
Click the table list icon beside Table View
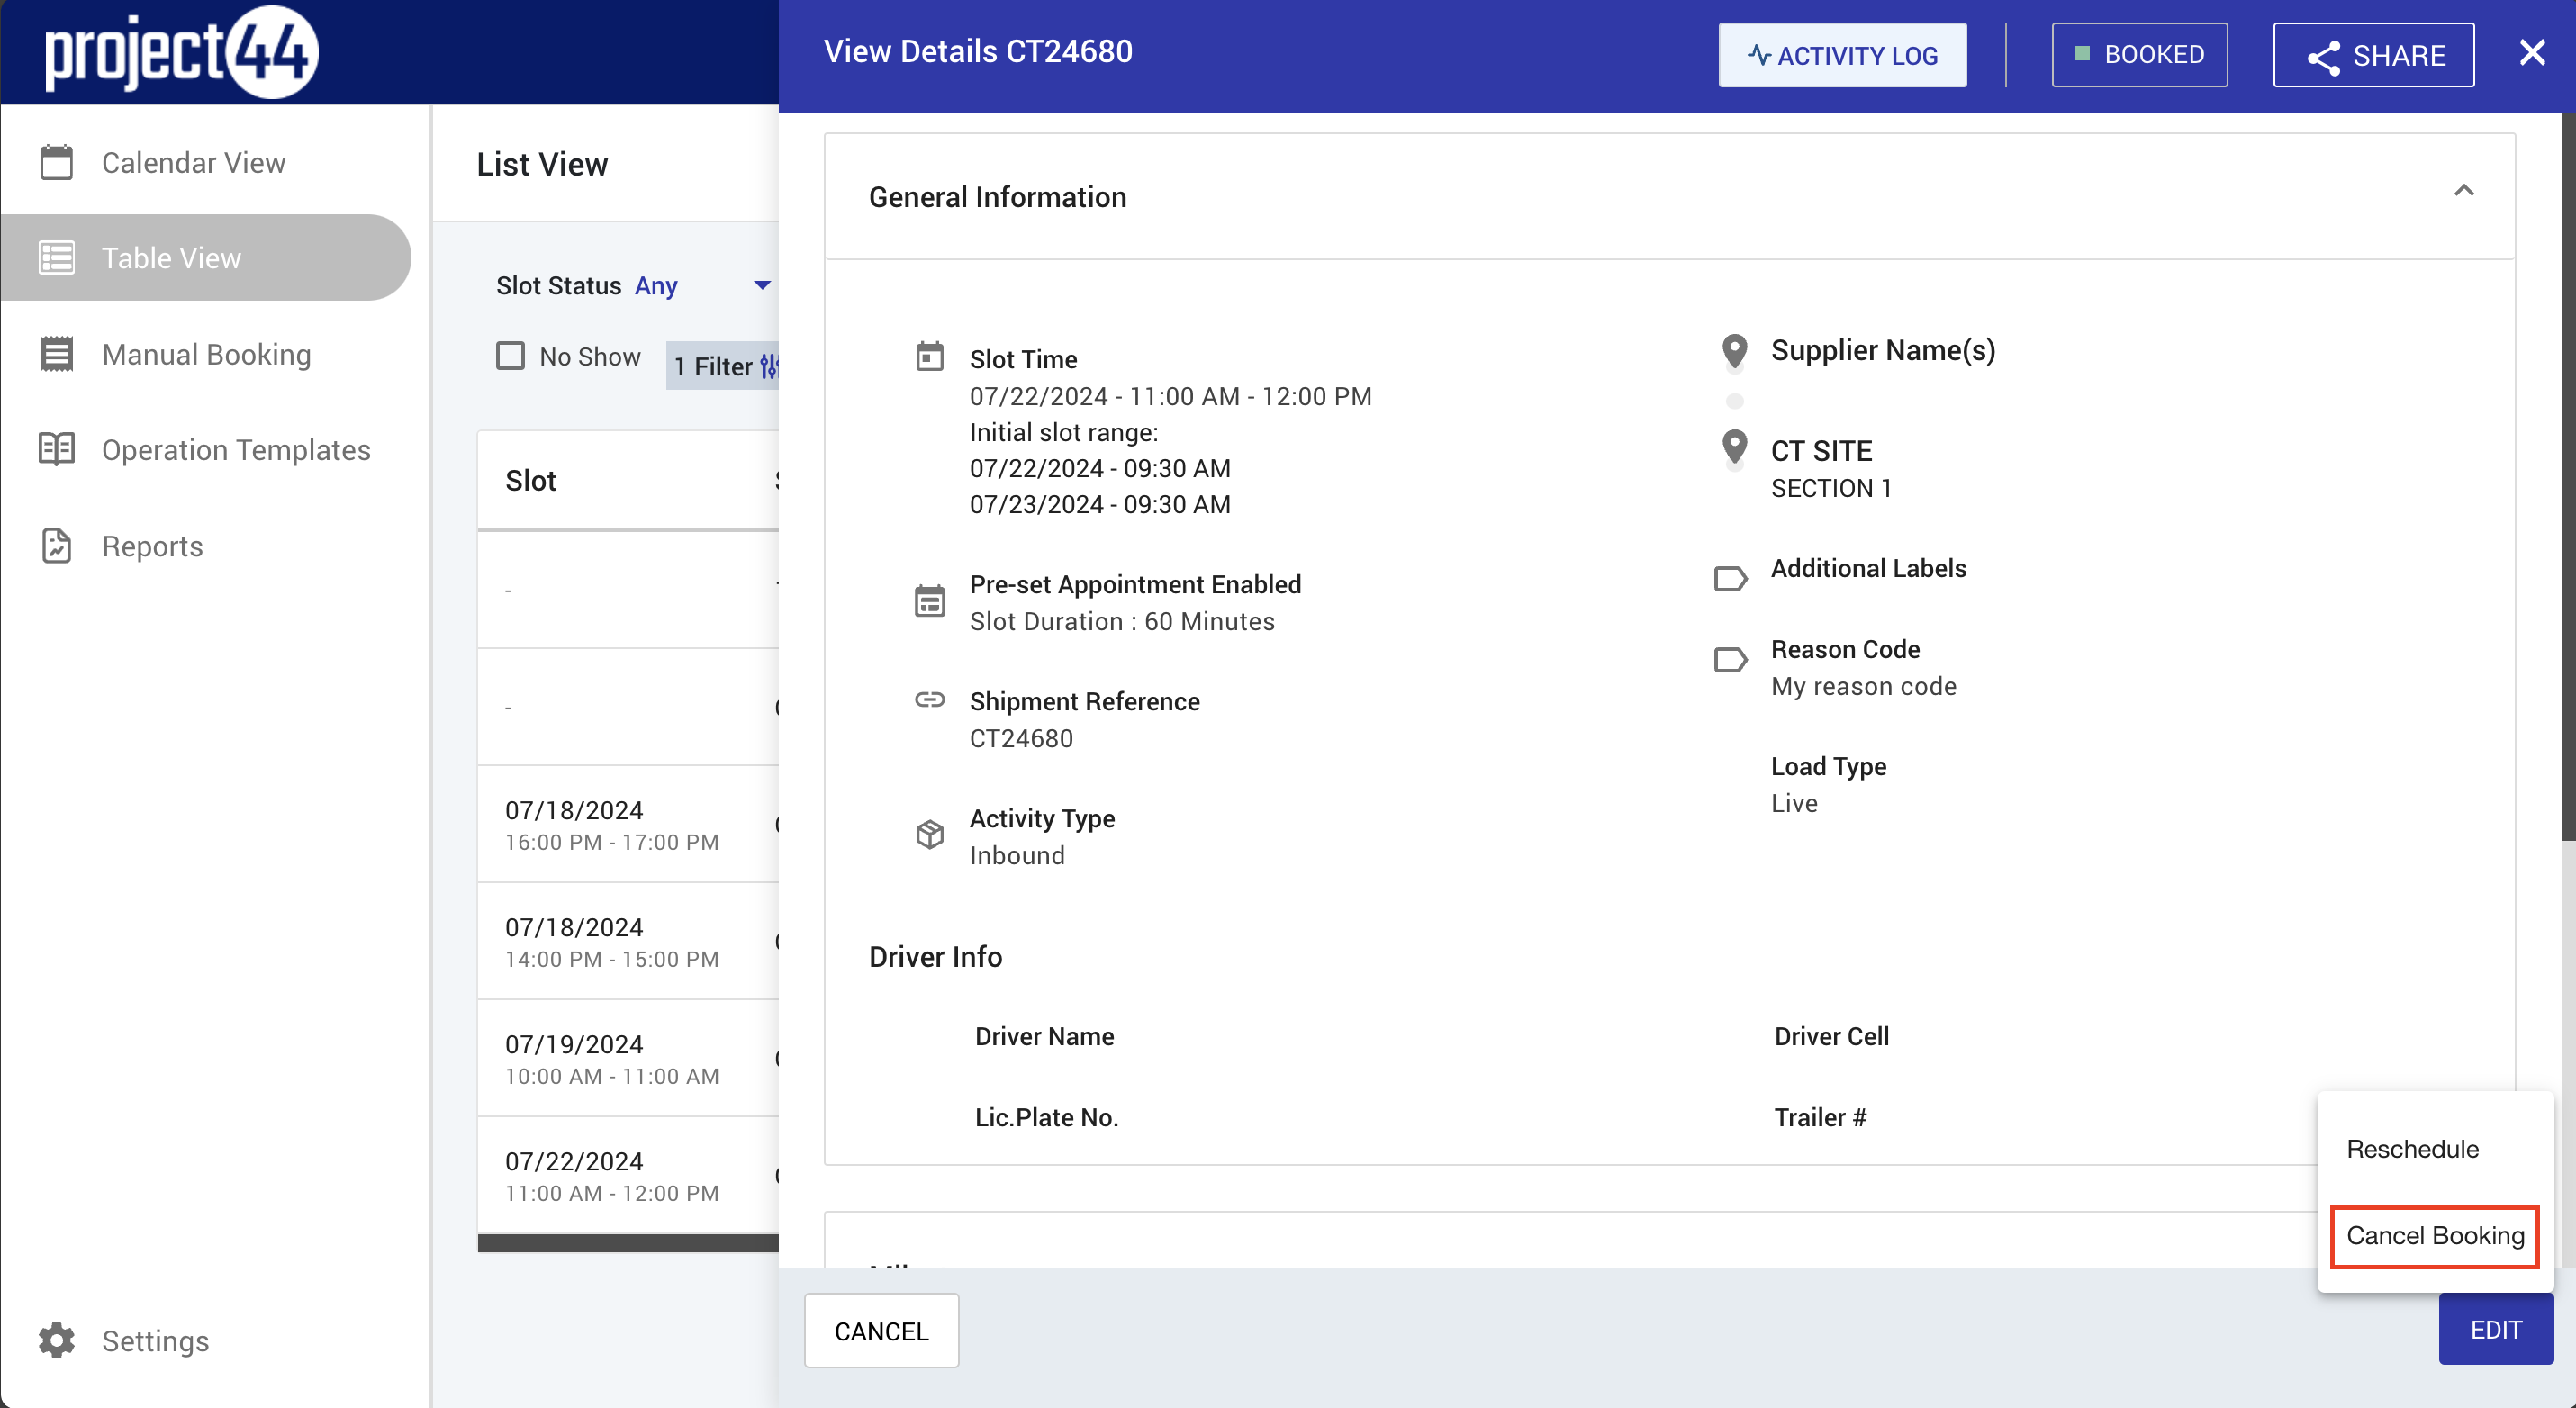[57, 257]
